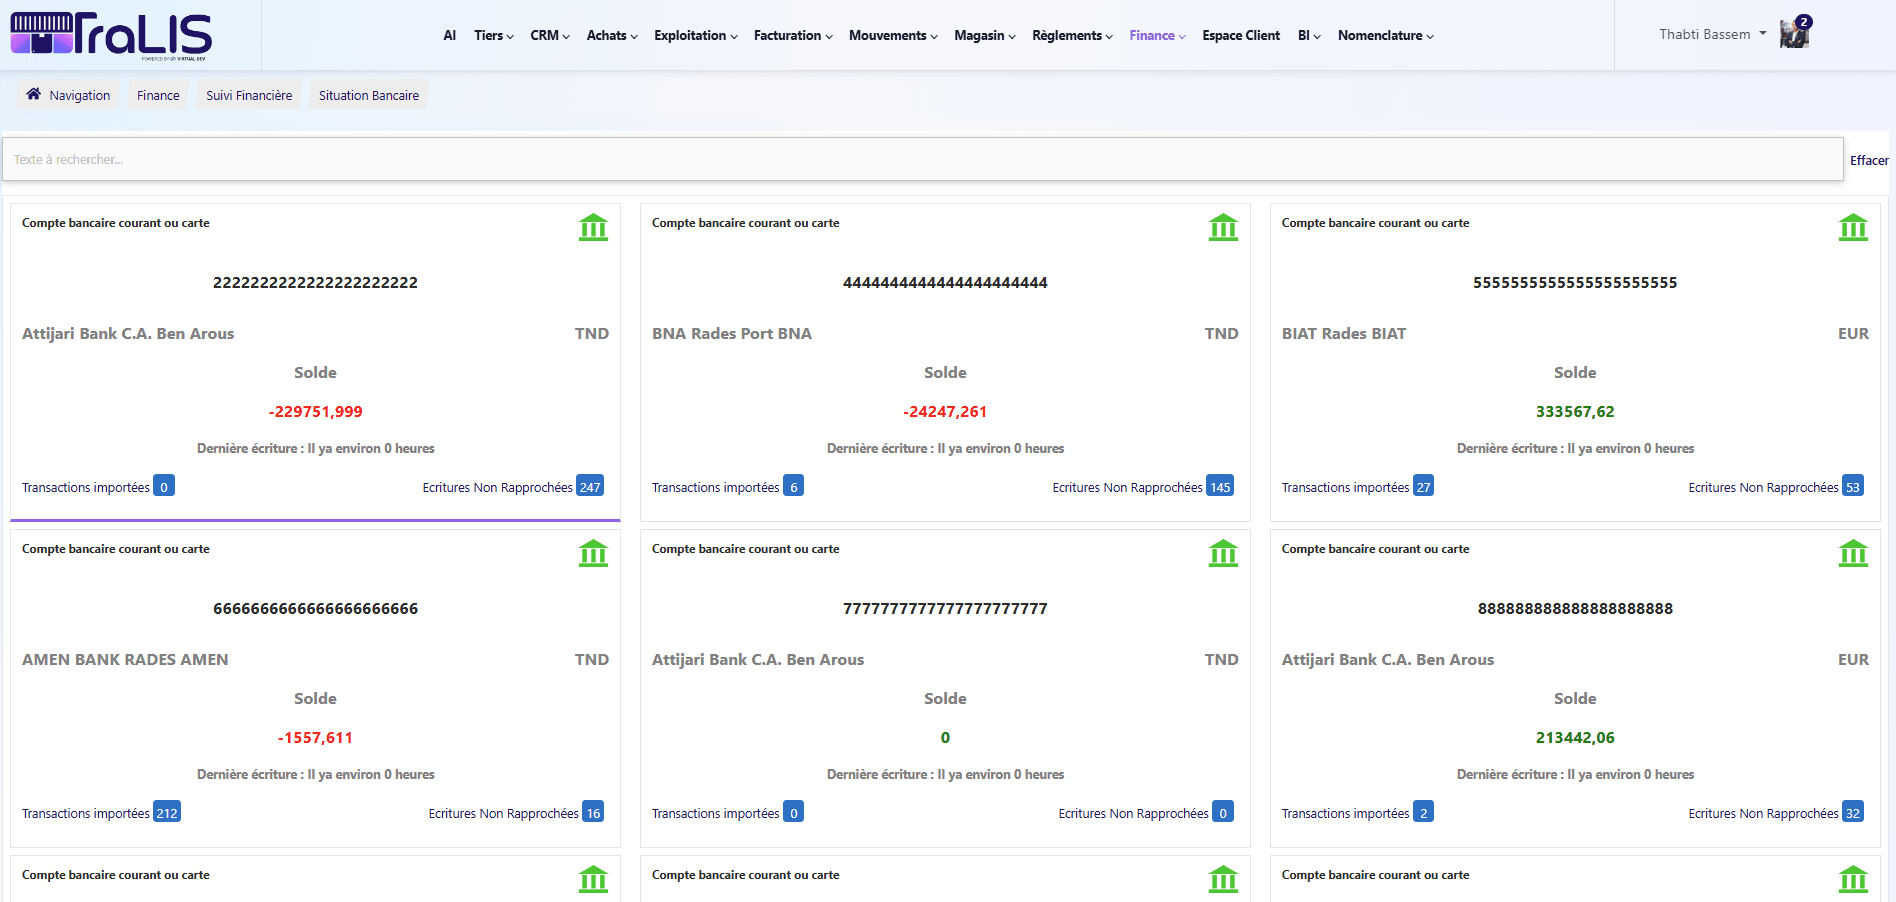Open the Thabti Bassem user dropdown
The width and height of the screenshot is (1896, 902).
1712,34
